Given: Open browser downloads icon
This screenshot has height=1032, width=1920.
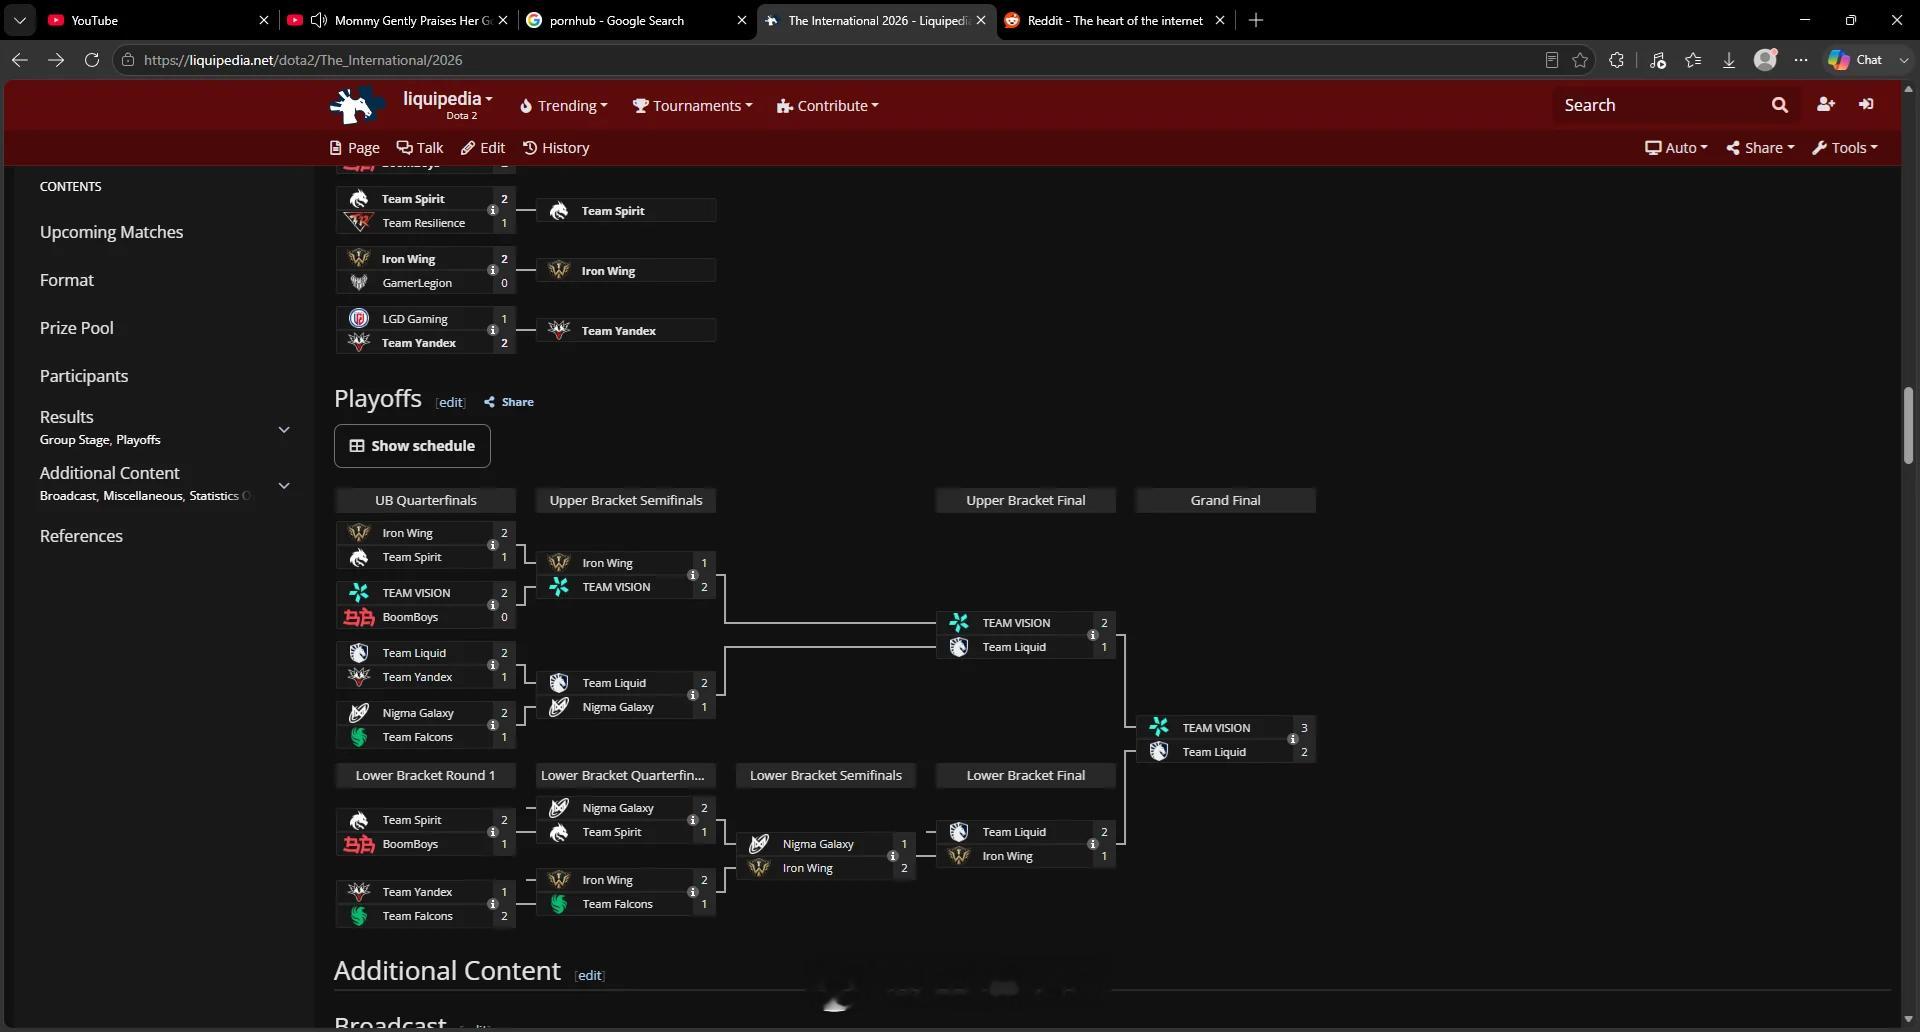Looking at the screenshot, I should coord(1728,60).
